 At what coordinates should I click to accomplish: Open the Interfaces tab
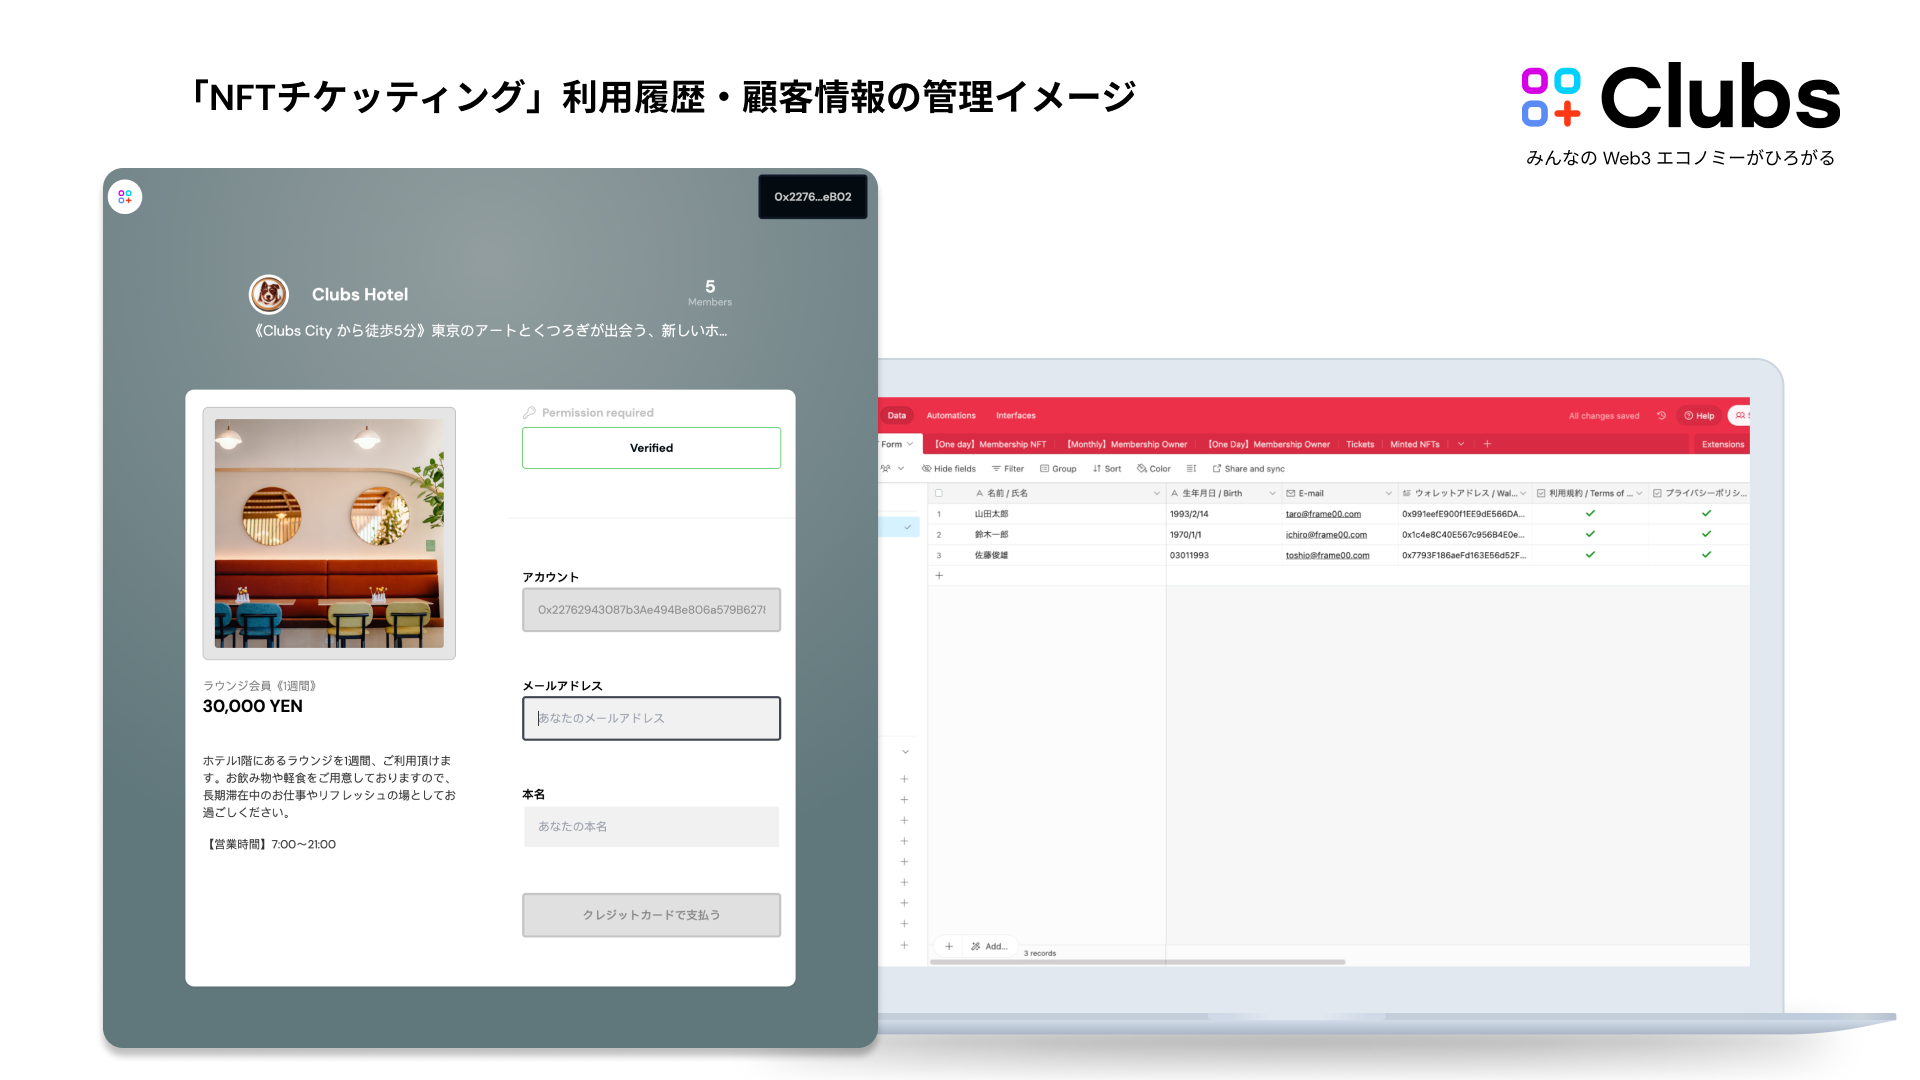tap(1015, 415)
